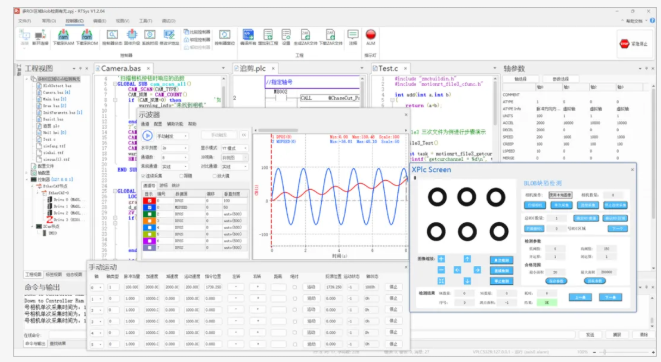The width and height of the screenshot is (661, 362).
Task: Pan XPlc image down with the down arrow
Action: tap(467, 281)
